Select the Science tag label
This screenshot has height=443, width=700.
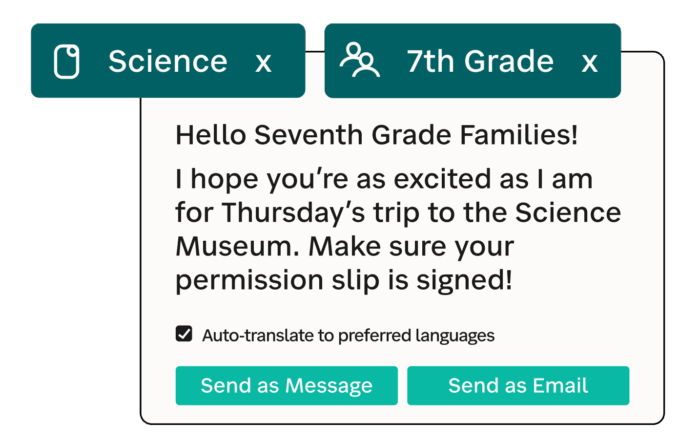167,62
